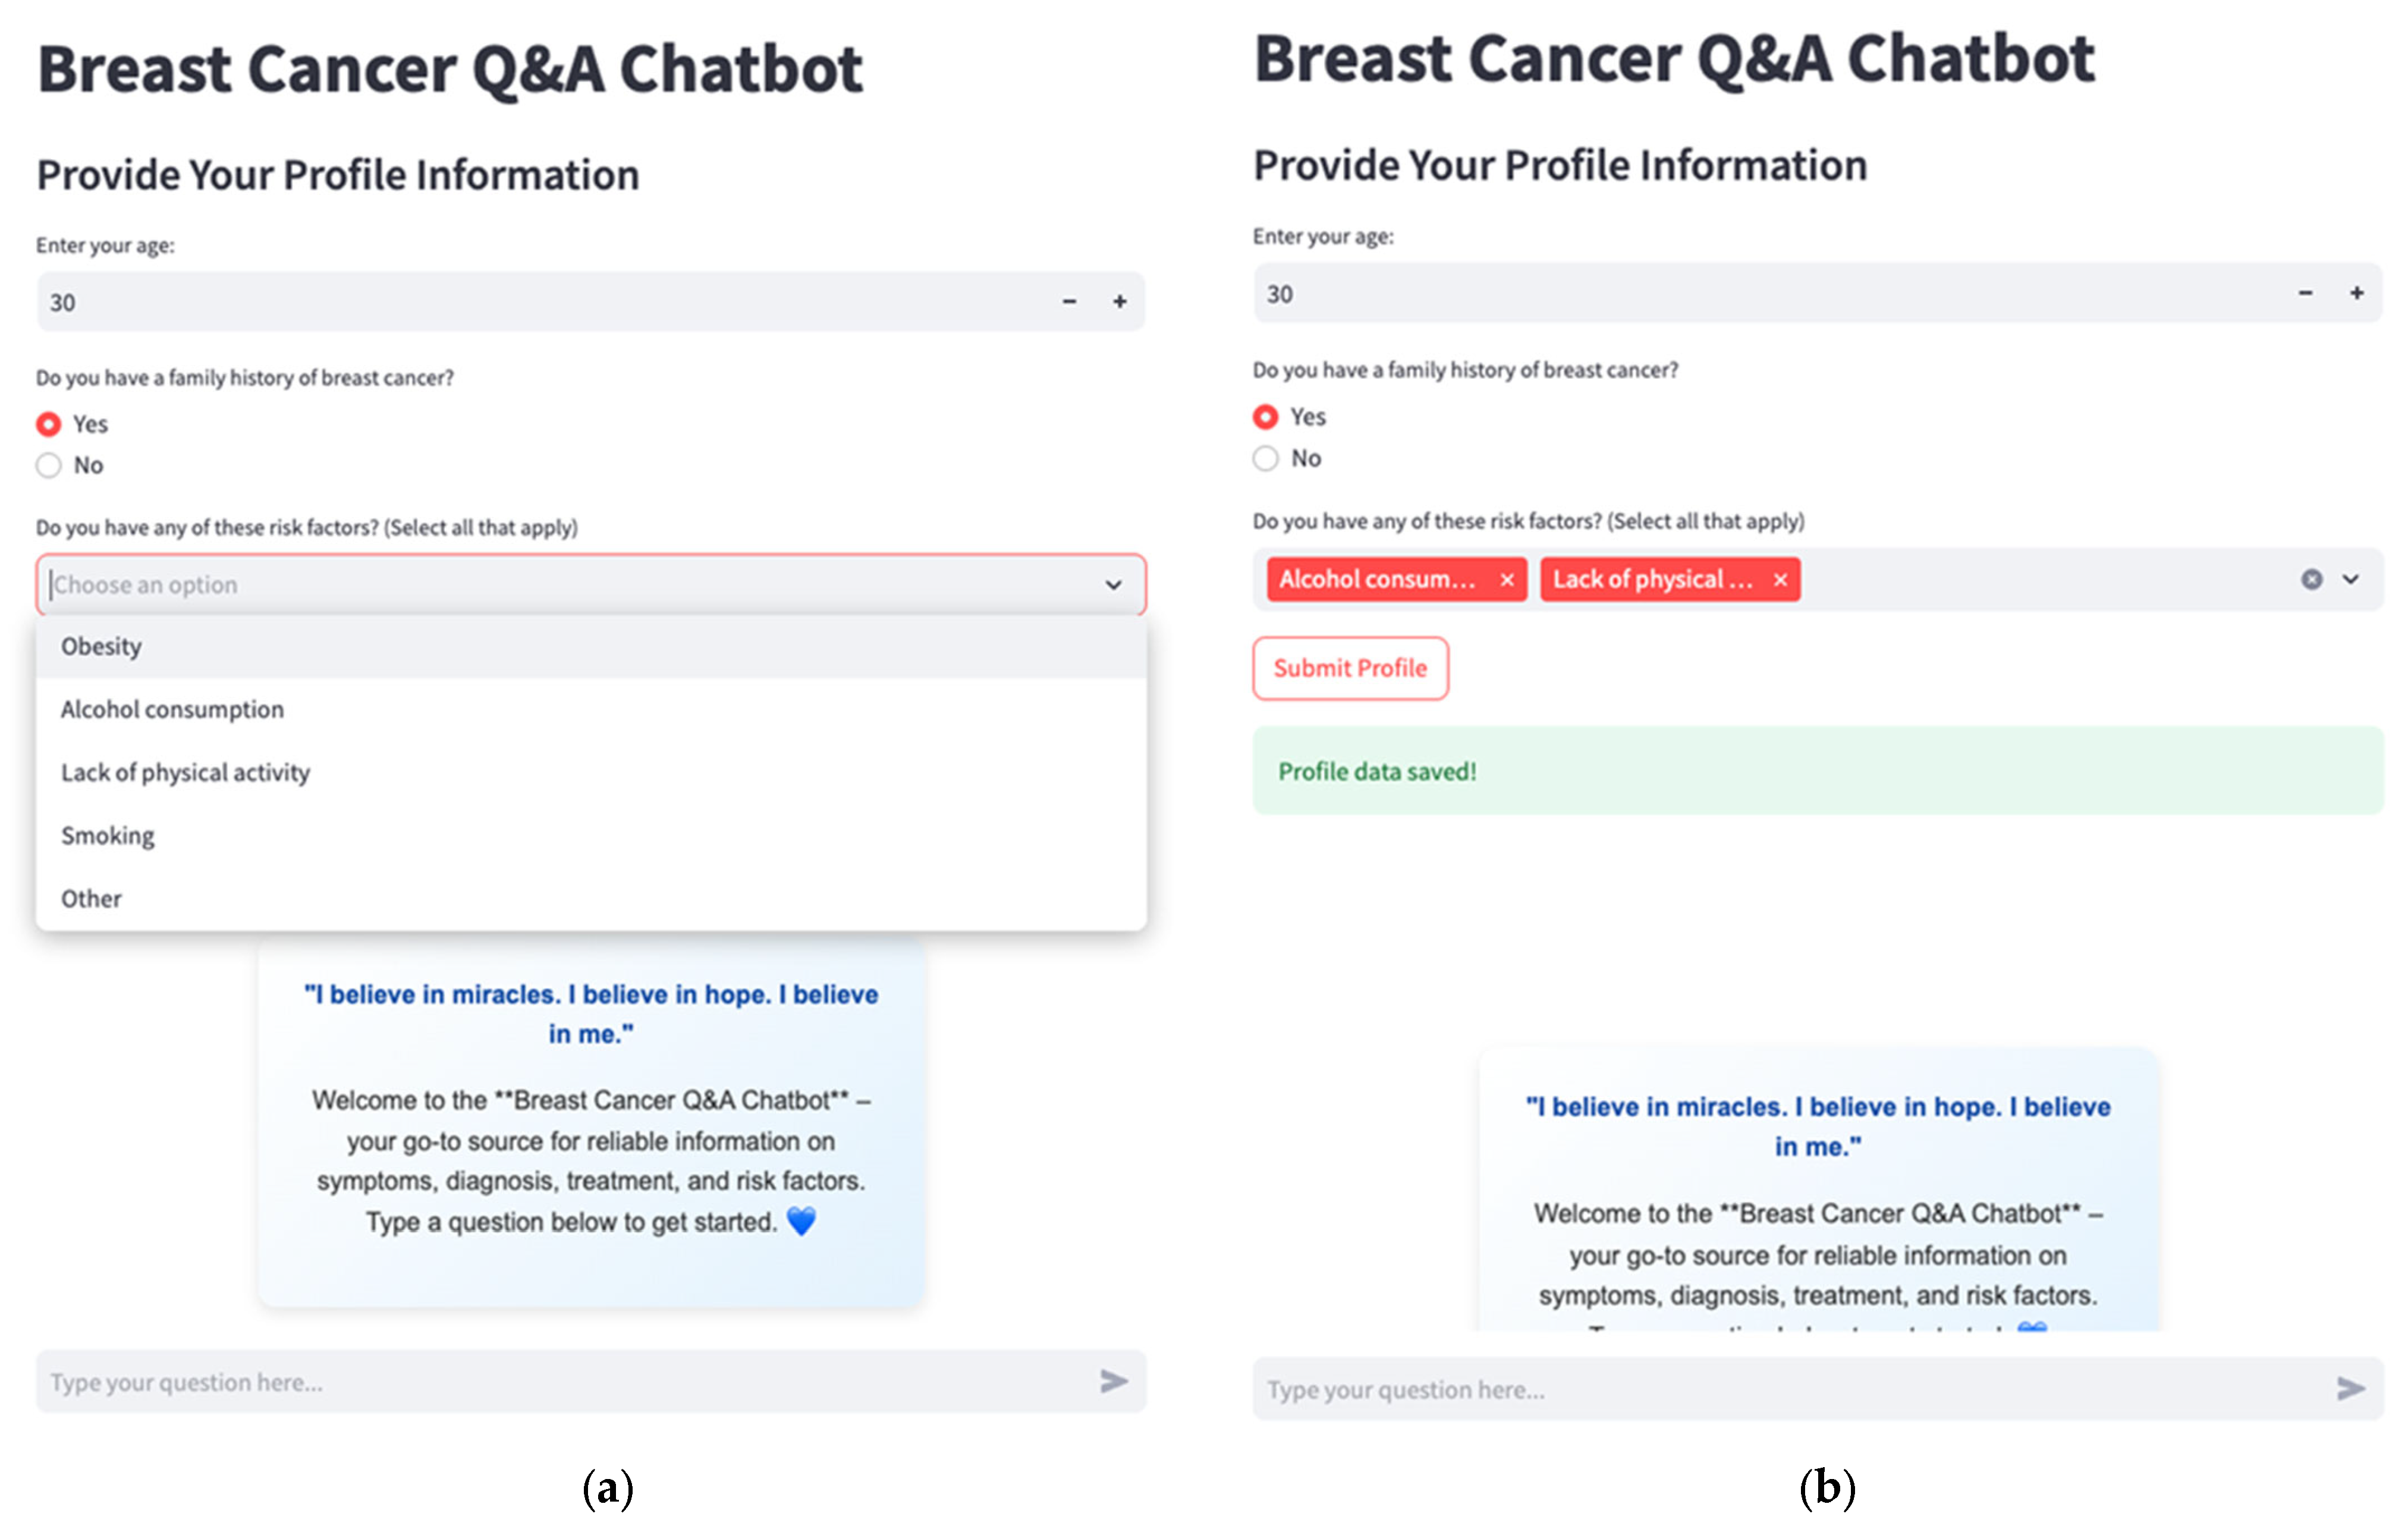Focus the left 'Type your question here' field
This screenshot has height=1523, width=2408.
560,1382
